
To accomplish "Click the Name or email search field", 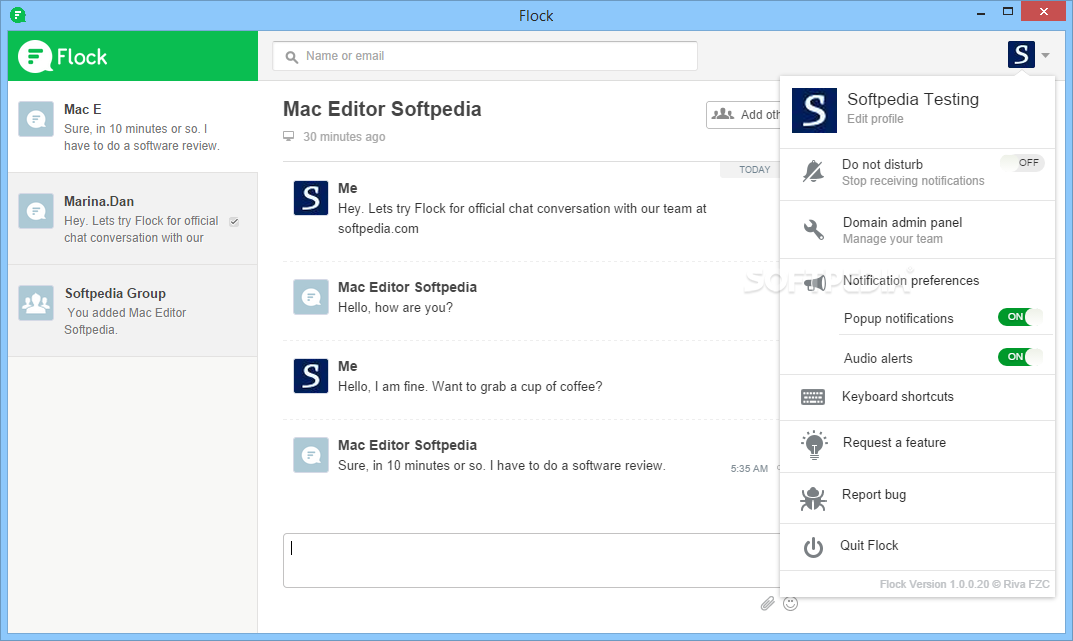I will pyautogui.click(x=485, y=56).
